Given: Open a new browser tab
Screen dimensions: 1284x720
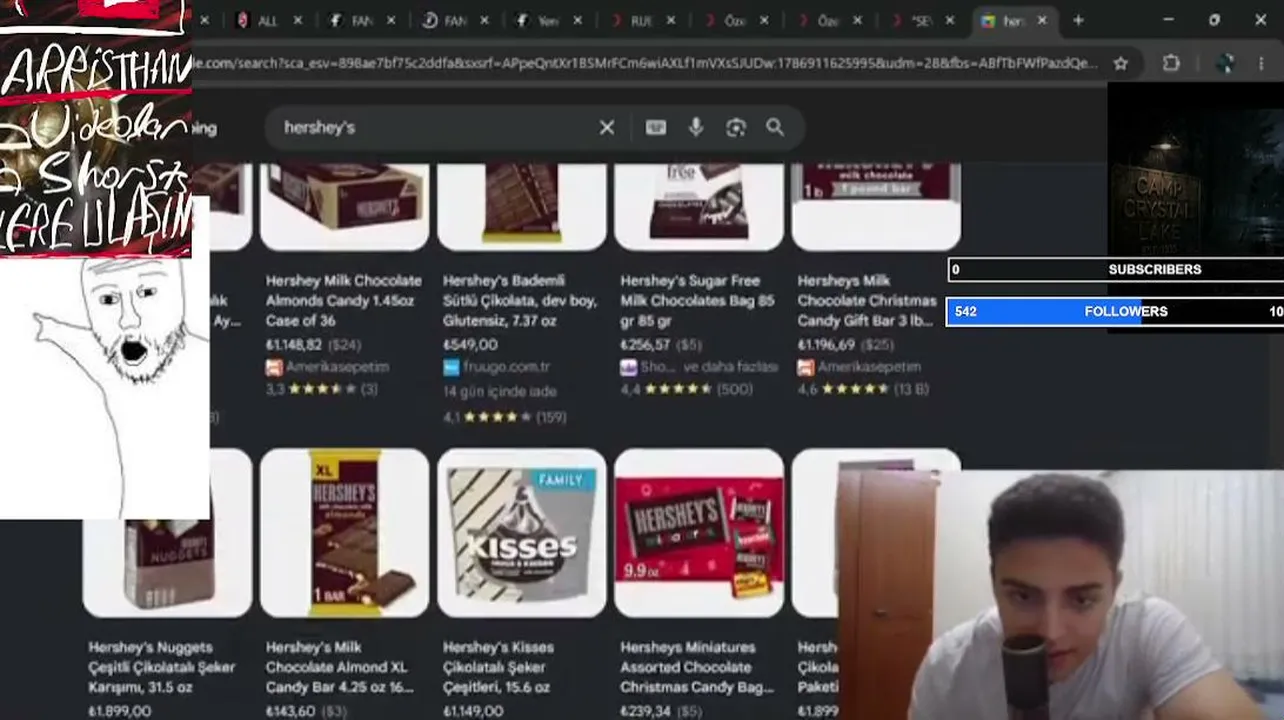Looking at the screenshot, I should tap(1078, 20).
